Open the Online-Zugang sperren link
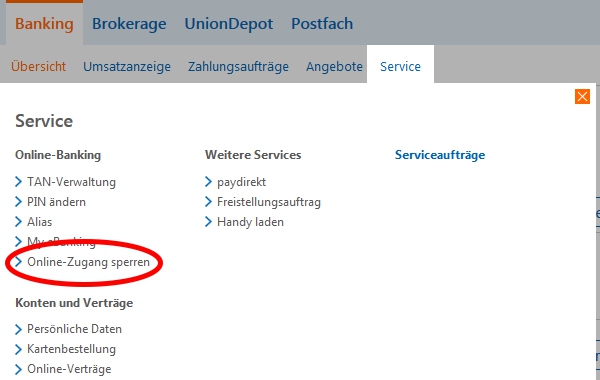Image resolution: width=600 pixels, height=380 pixels. point(88,262)
